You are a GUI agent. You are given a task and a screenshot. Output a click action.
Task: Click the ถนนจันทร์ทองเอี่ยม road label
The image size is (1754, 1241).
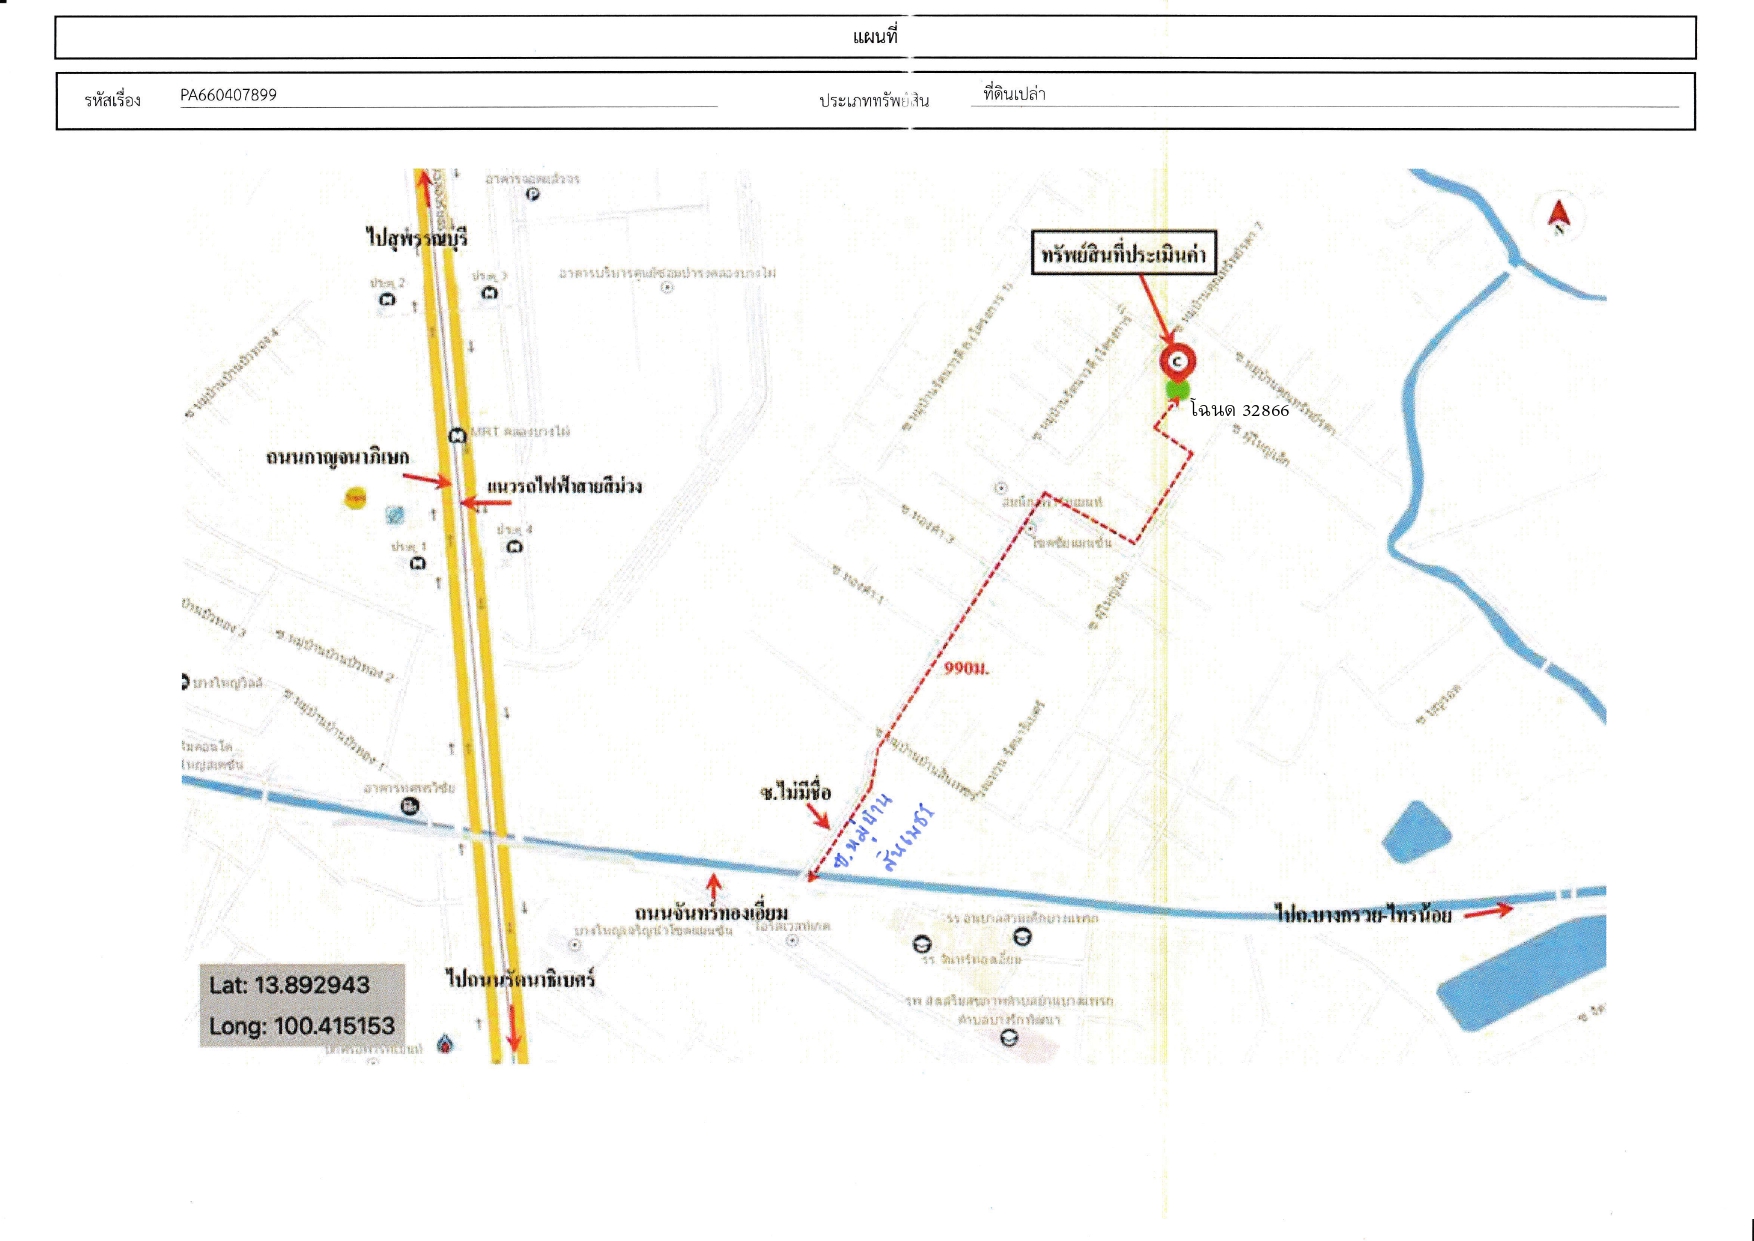(x=712, y=912)
